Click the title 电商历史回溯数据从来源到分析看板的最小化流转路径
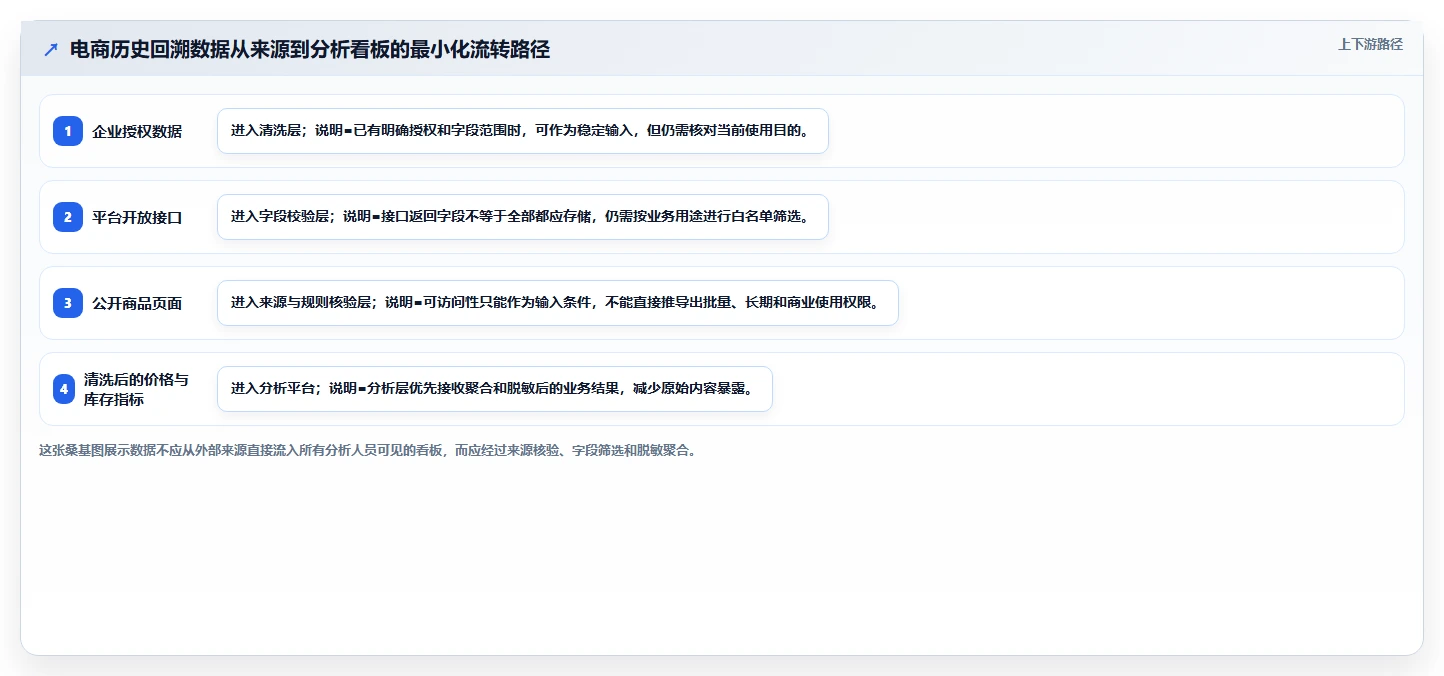The image size is (1444, 676). (x=310, y=49)
